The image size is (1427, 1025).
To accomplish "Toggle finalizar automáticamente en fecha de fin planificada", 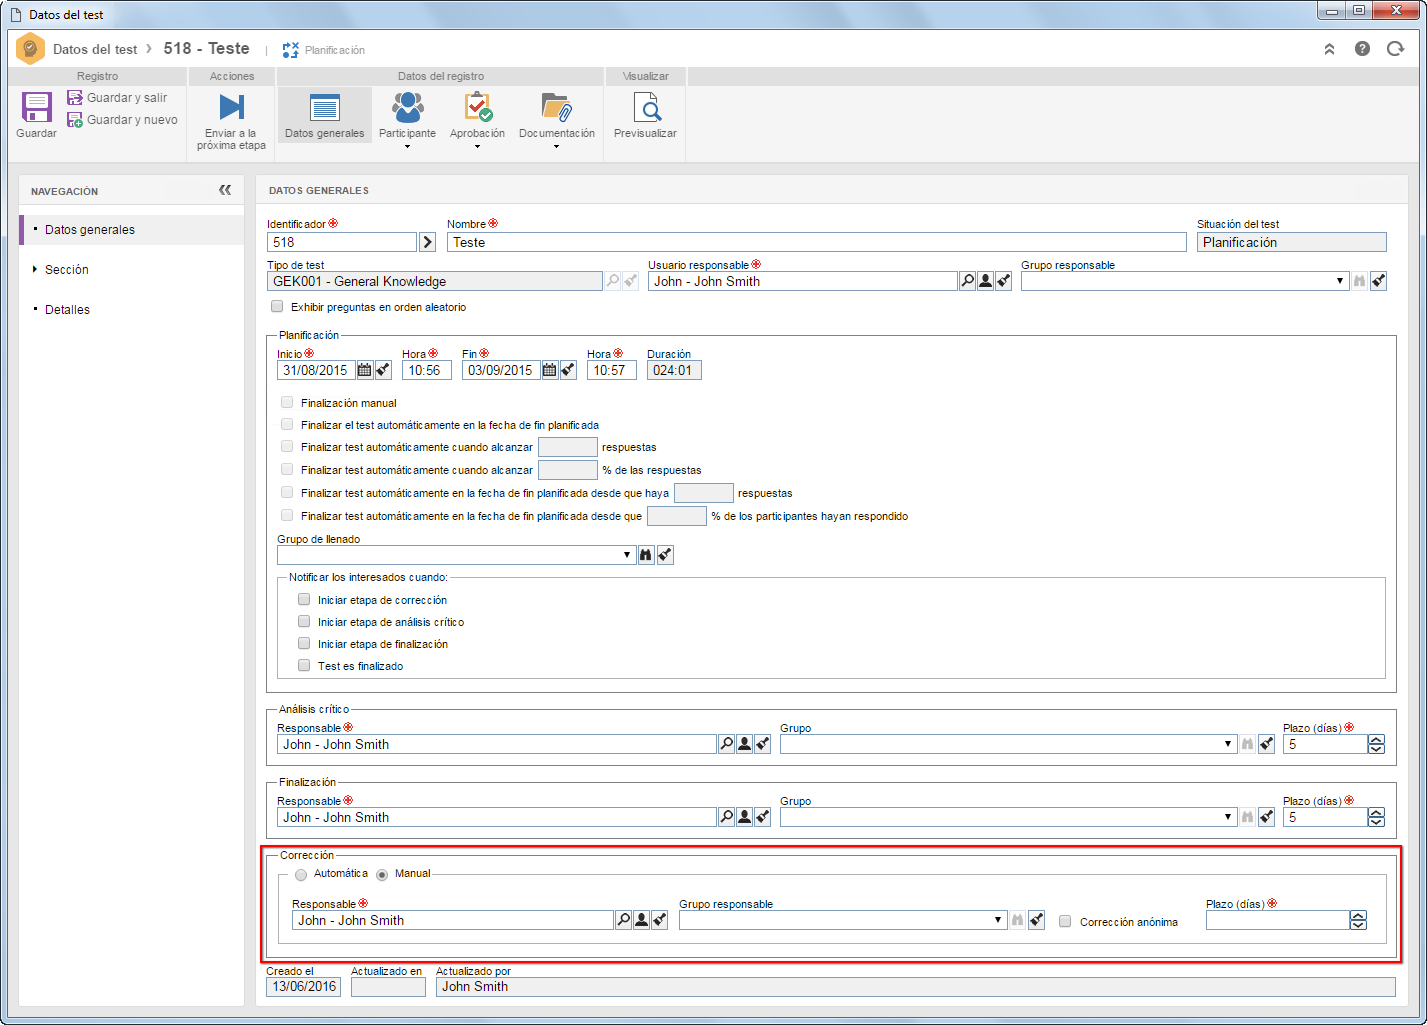I will click(x=287, y=424).
